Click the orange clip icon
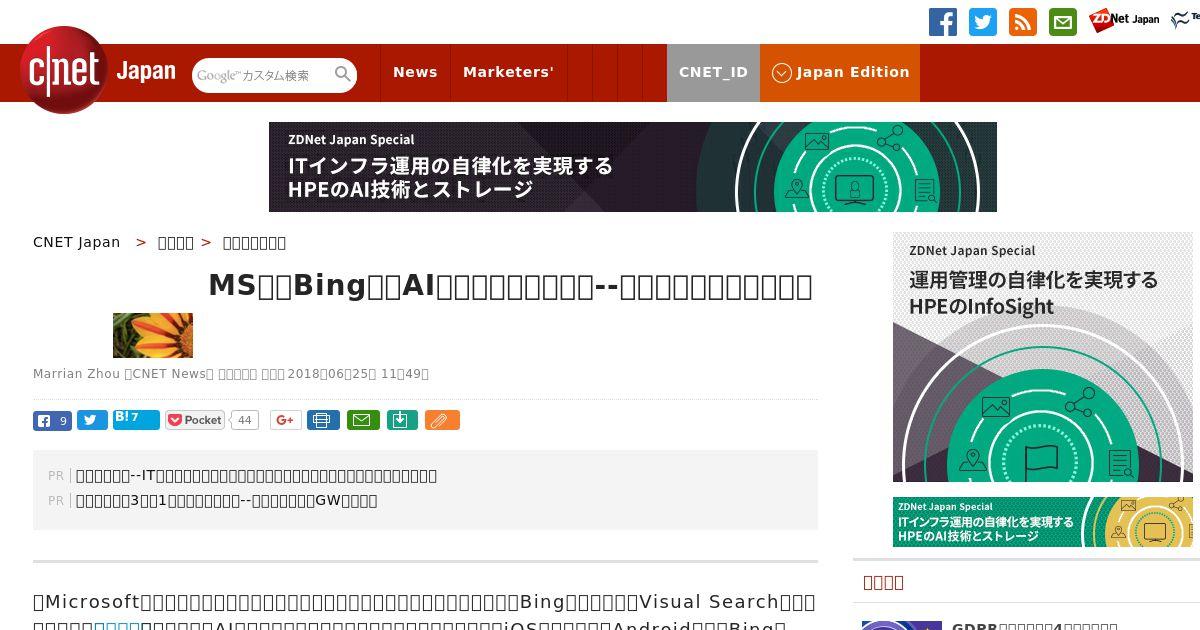1200x630 pixels. coord(442,420)
